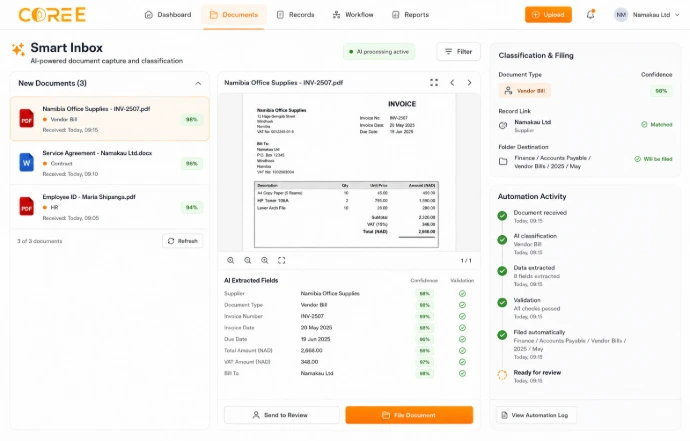Click the Validation activity checkmark
690x441 pixels.
pyautogui.click(x=502, y=302)
